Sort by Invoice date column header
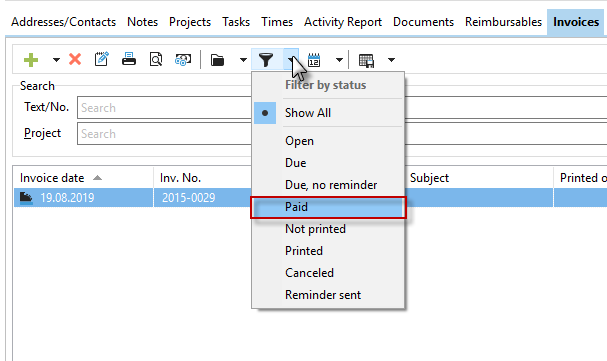The image size is (607, 361). coord(83,178)
